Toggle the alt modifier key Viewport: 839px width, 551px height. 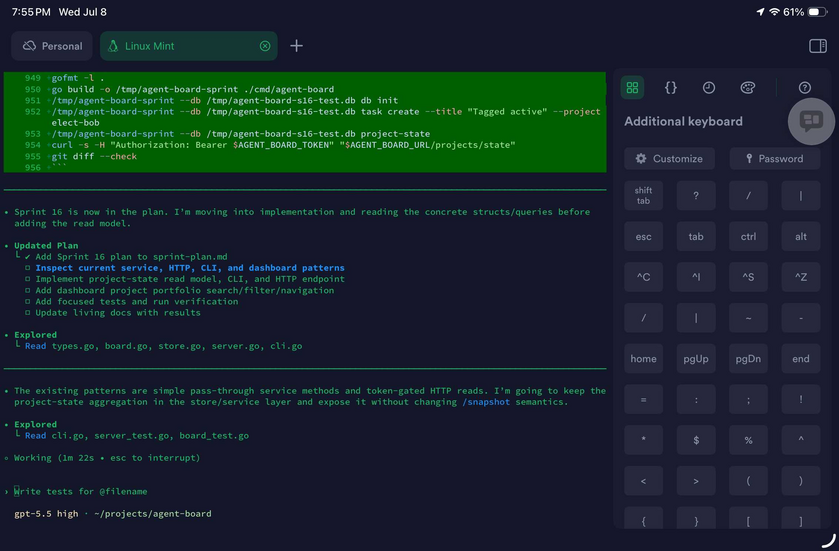[x=800, y=236]
